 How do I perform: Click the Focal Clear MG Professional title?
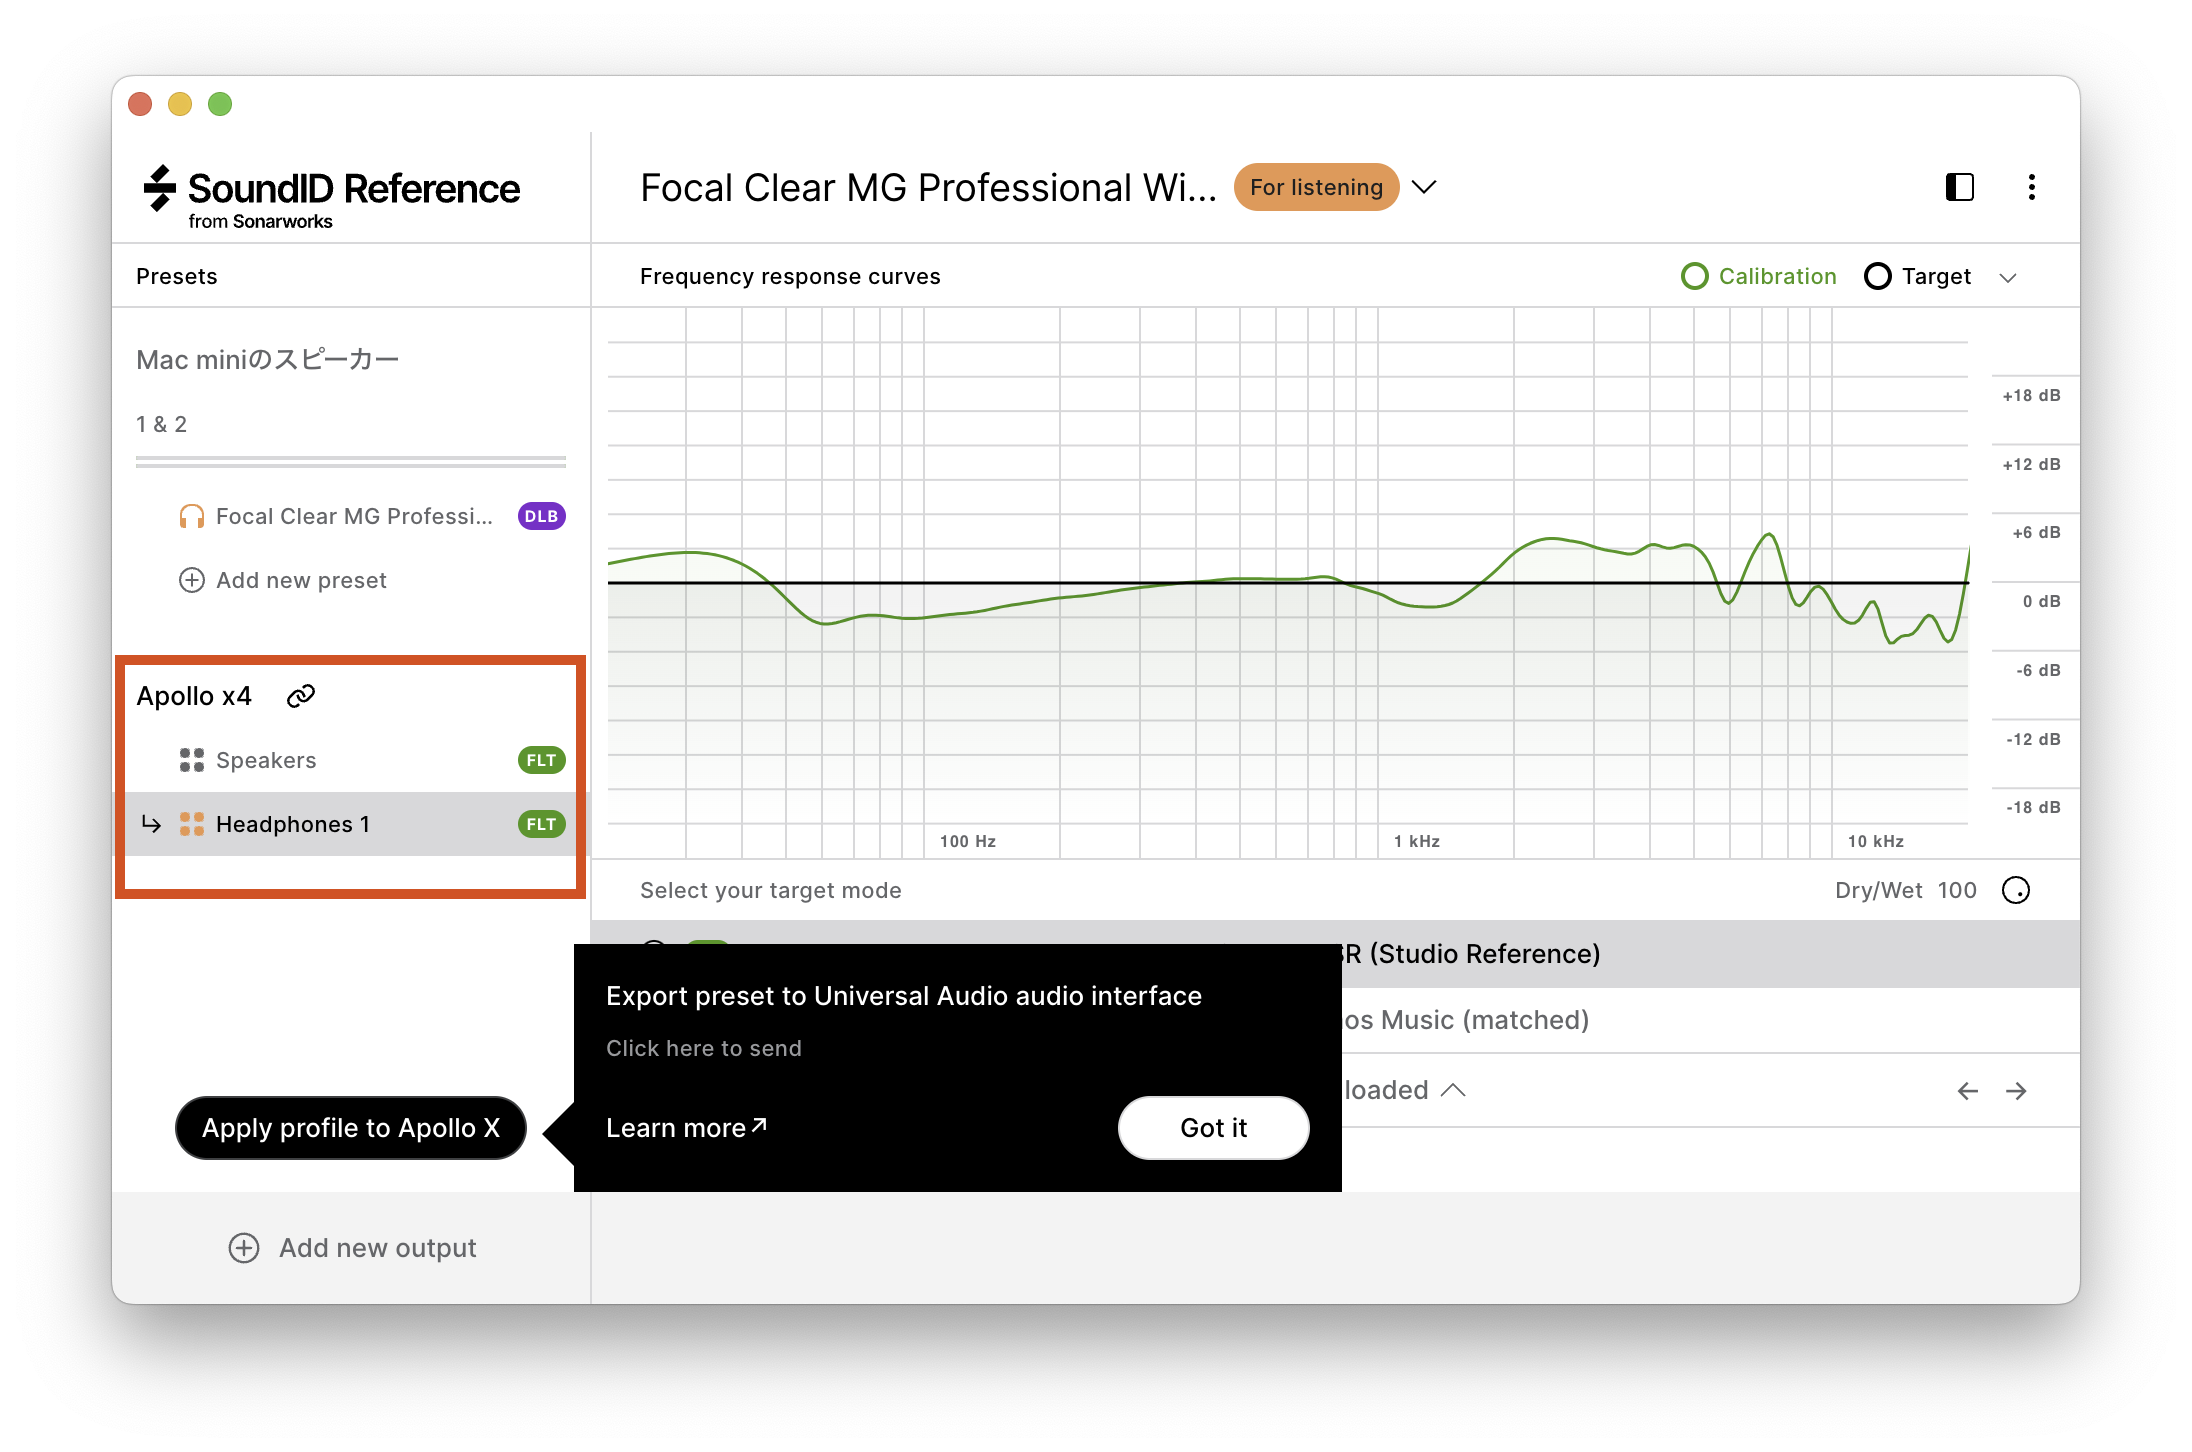pos(928,187)
